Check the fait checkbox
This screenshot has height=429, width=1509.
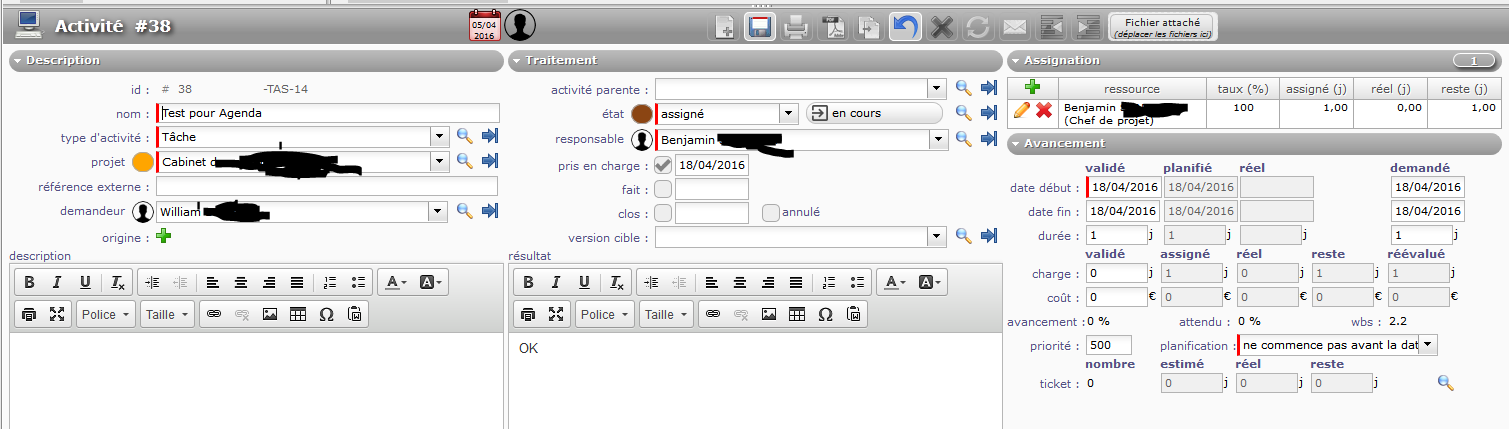(663, 189)
